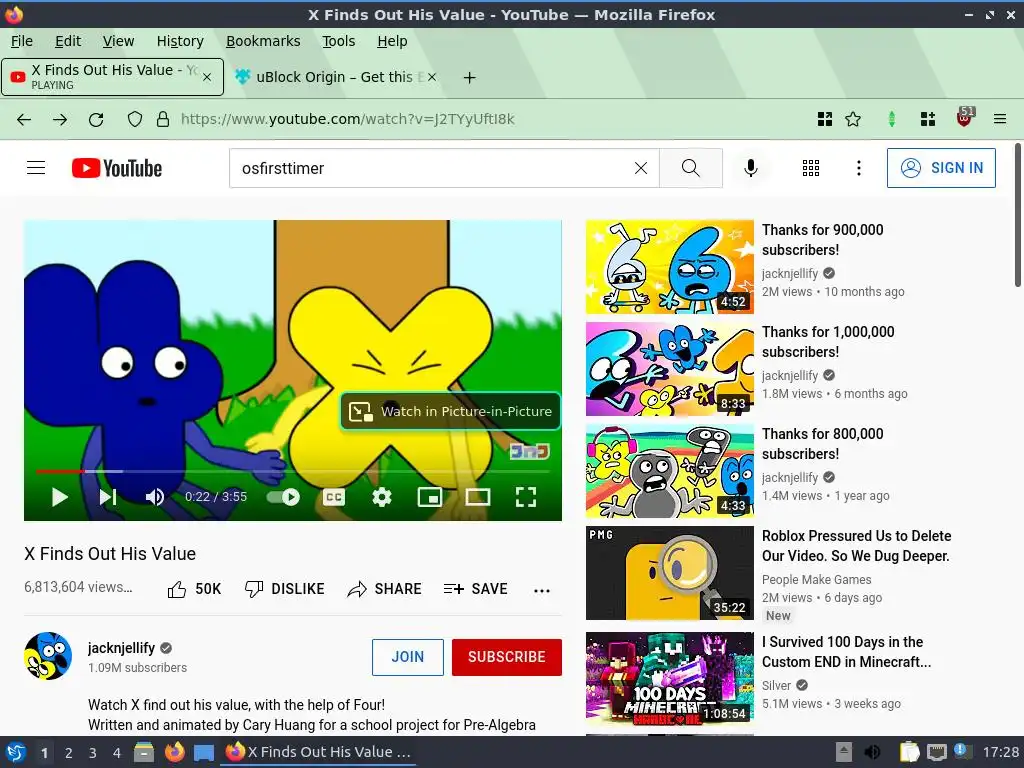
Task: Toggle the autoplay switch in the player
Action: (283, 497)
